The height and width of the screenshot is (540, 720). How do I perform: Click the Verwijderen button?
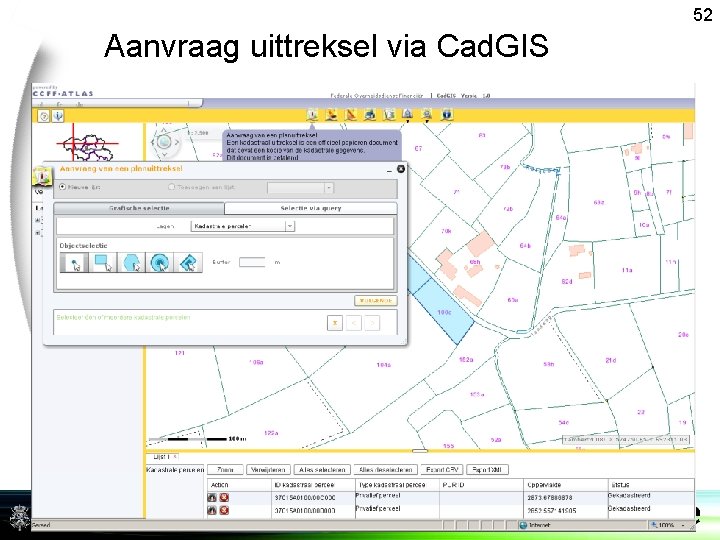point(269,470)
